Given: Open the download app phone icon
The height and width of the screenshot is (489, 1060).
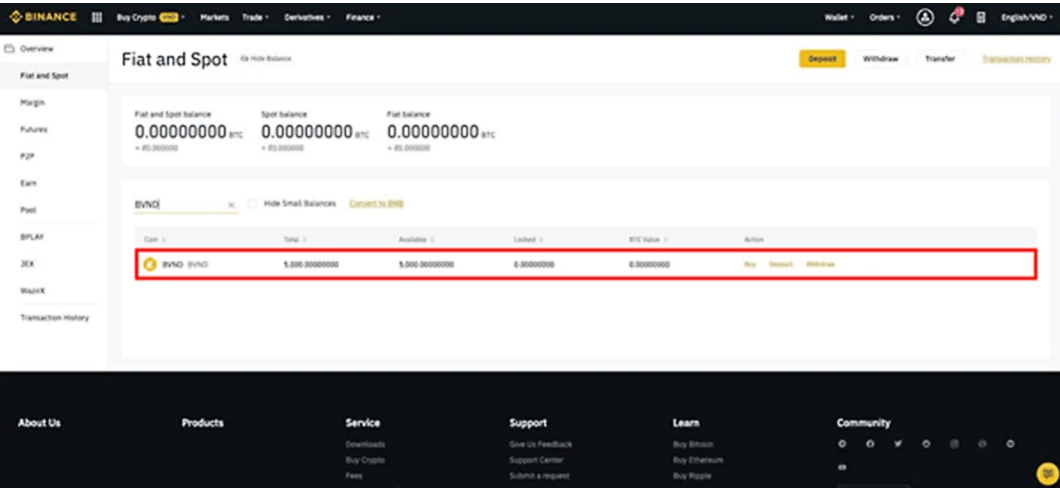Looking at the screenshot, I should pos(980,18).
